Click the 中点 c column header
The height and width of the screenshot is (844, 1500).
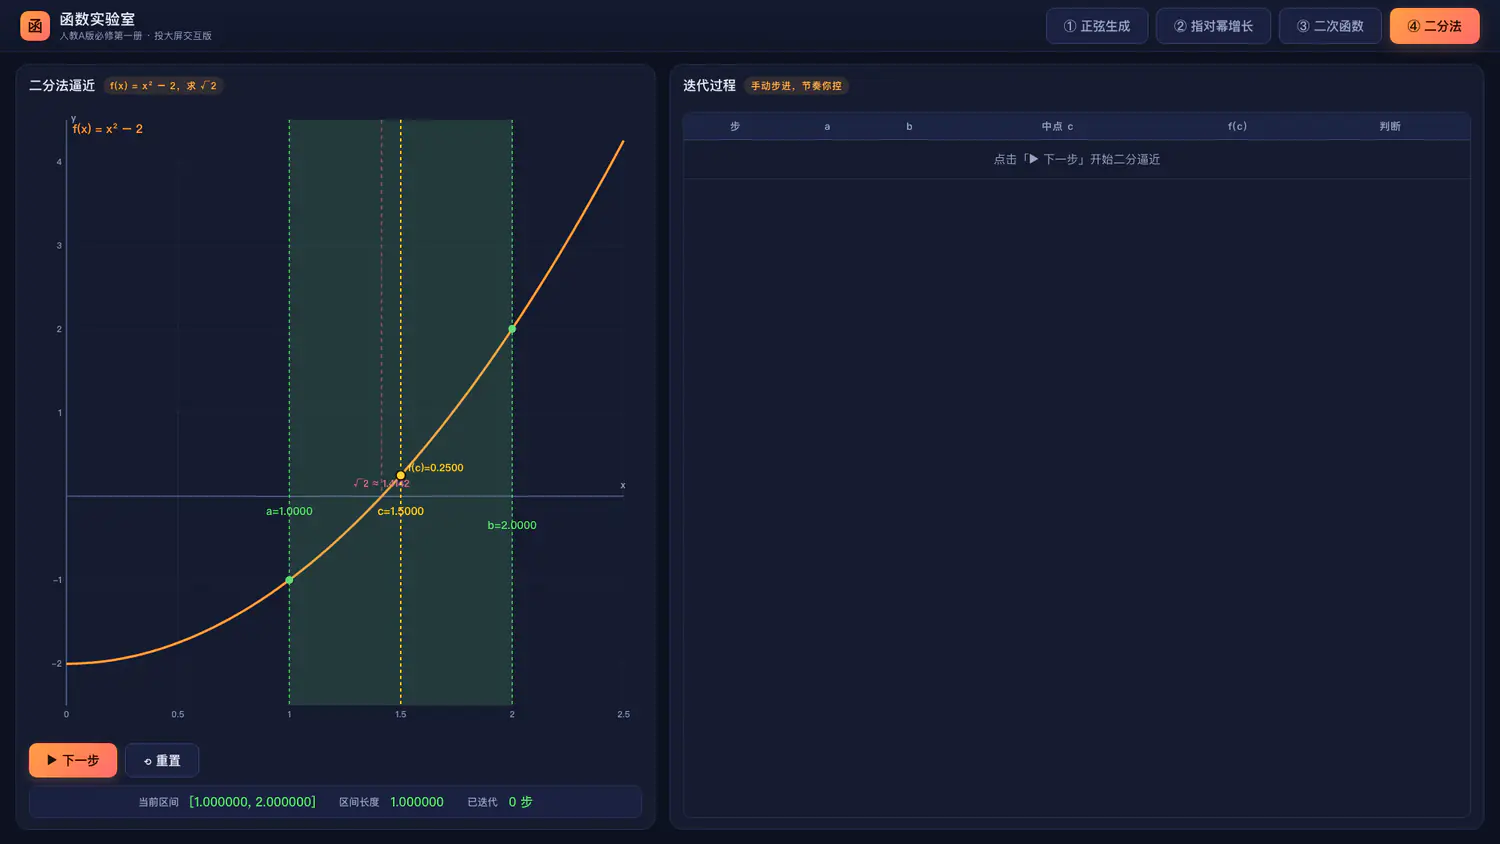(1057, 126)
